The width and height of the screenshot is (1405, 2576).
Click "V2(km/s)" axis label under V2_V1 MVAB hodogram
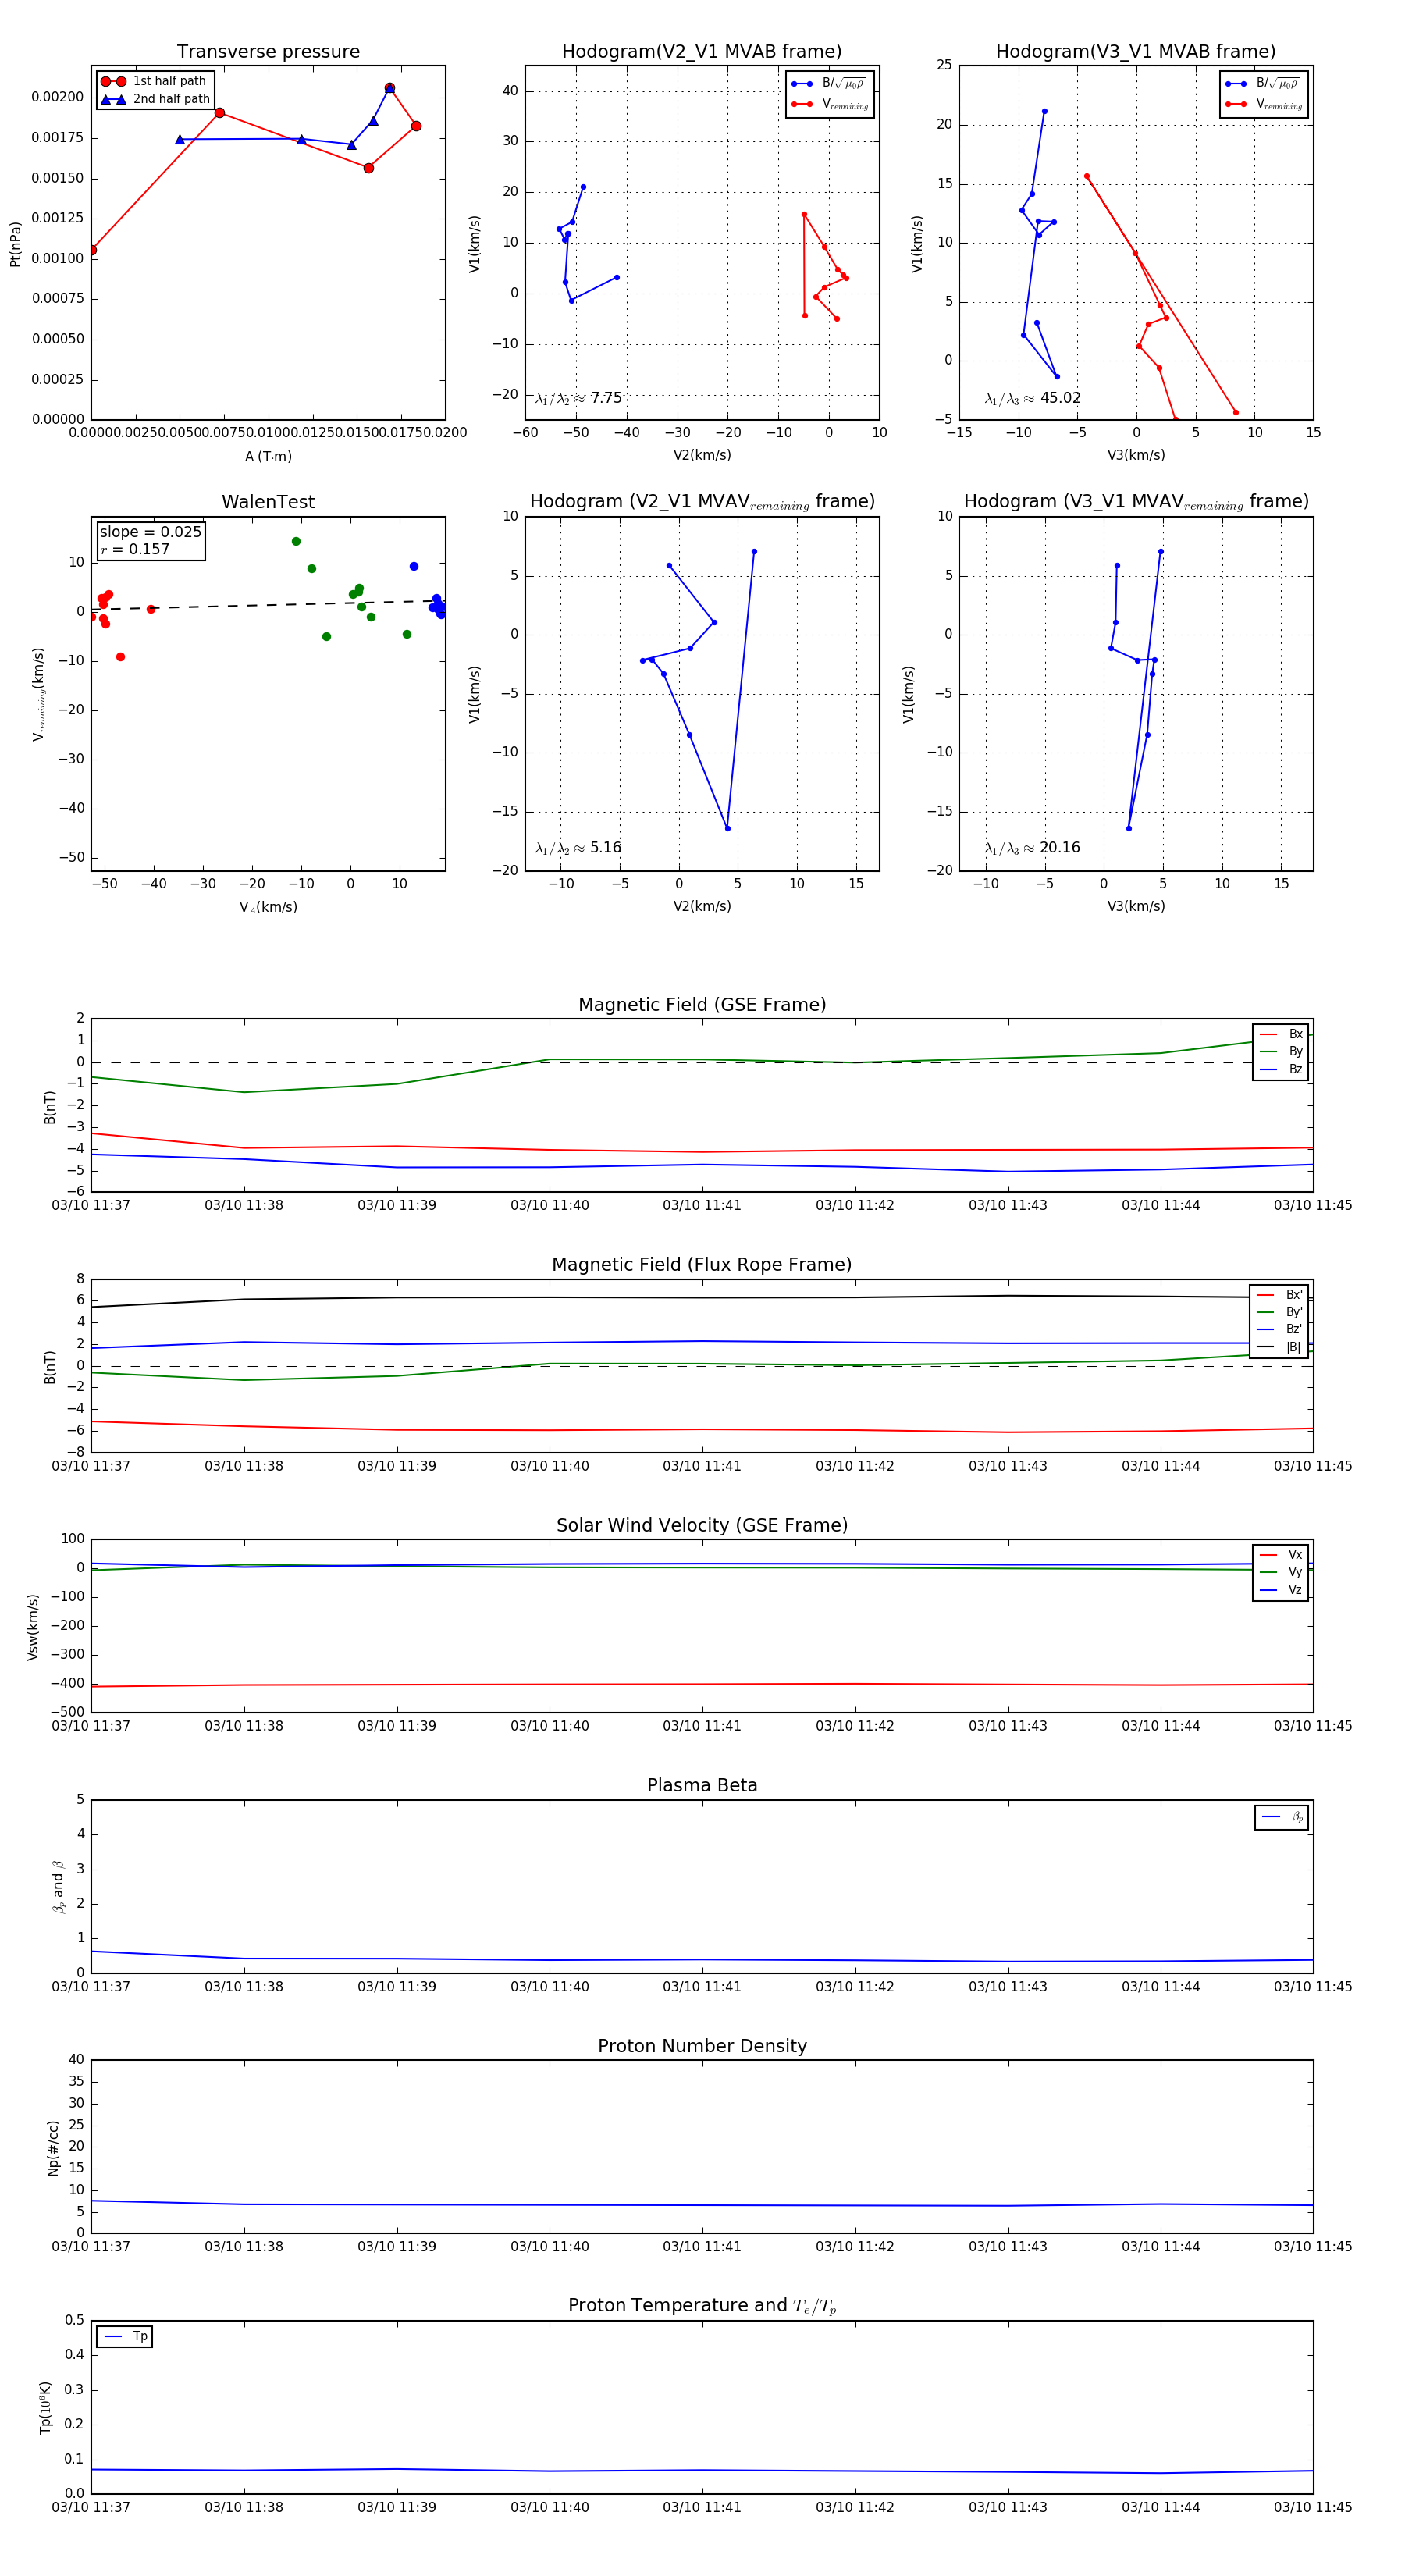[702, 455]
